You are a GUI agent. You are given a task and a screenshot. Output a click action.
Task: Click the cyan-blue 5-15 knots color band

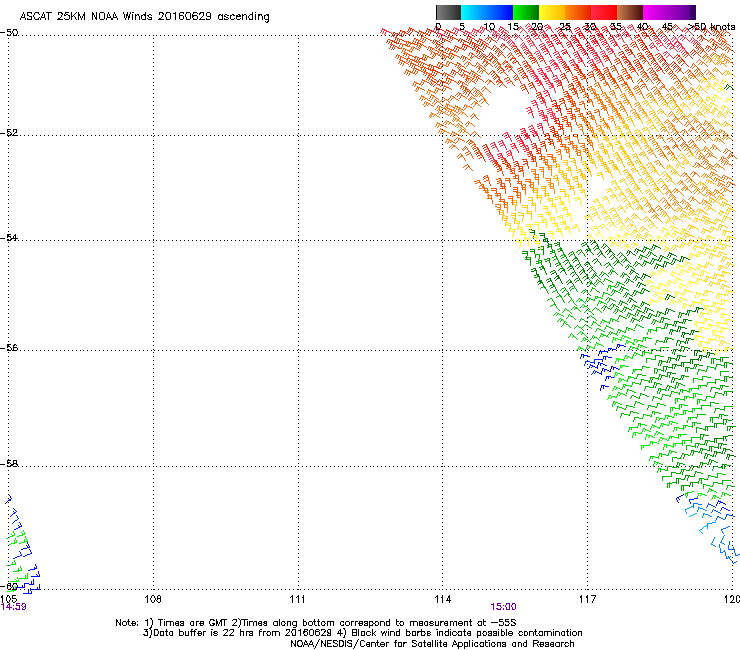point(487,12)
